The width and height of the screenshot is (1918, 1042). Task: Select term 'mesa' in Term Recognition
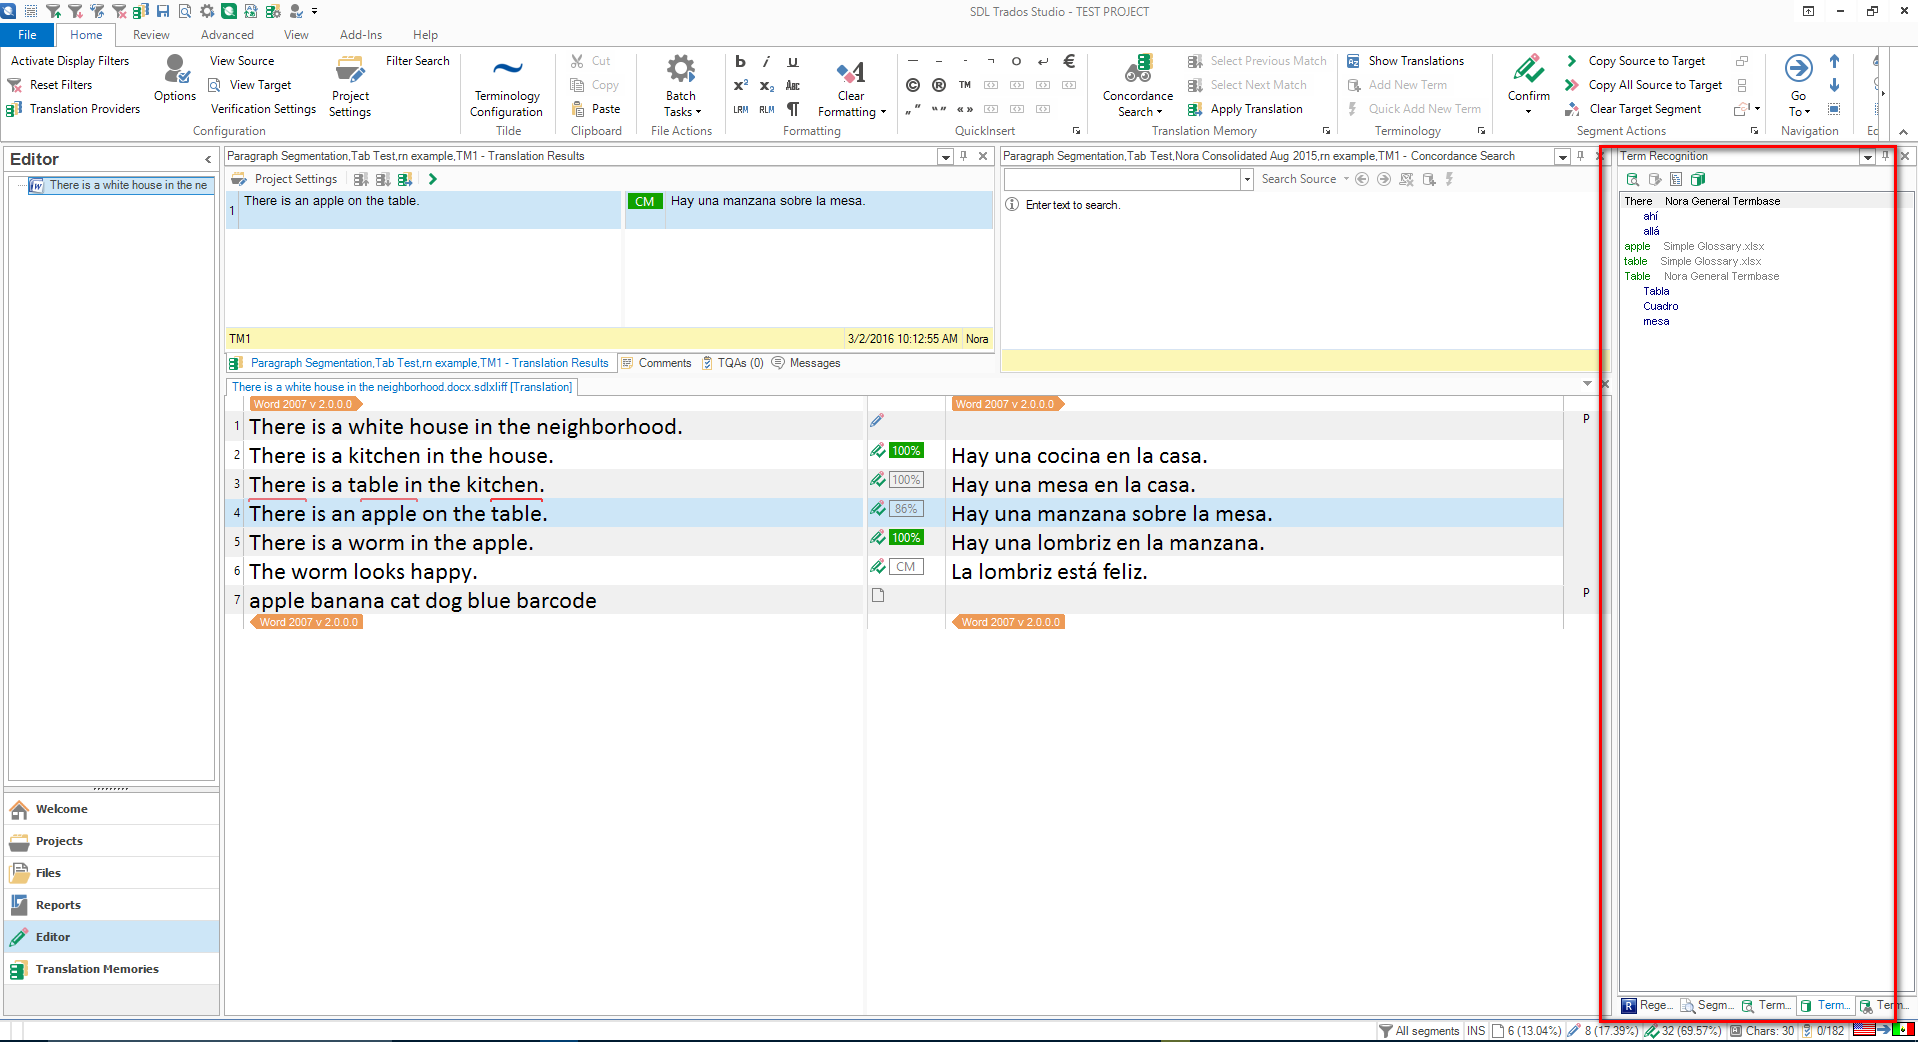(1656, 321)
